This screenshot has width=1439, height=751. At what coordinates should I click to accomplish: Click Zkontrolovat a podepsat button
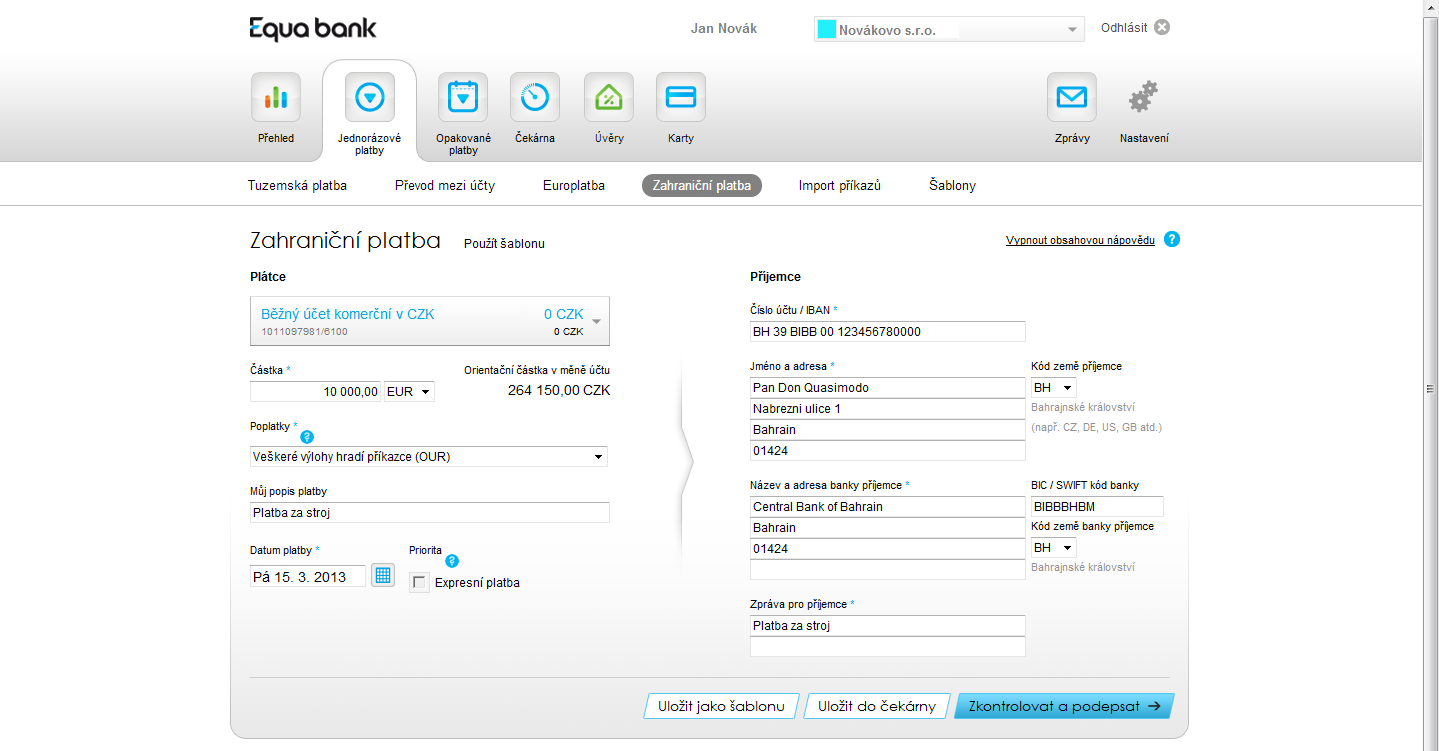pos(1064,706)
